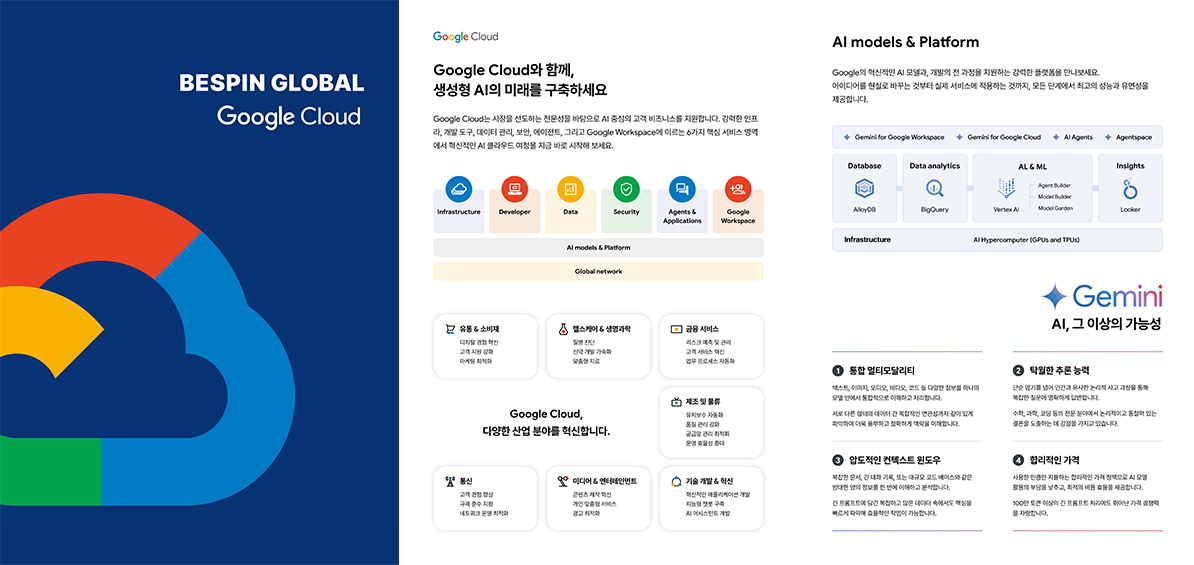Click the blue Infrastructure cloud icon
Screen dimensions: 1194x565
tap(458, 188)
